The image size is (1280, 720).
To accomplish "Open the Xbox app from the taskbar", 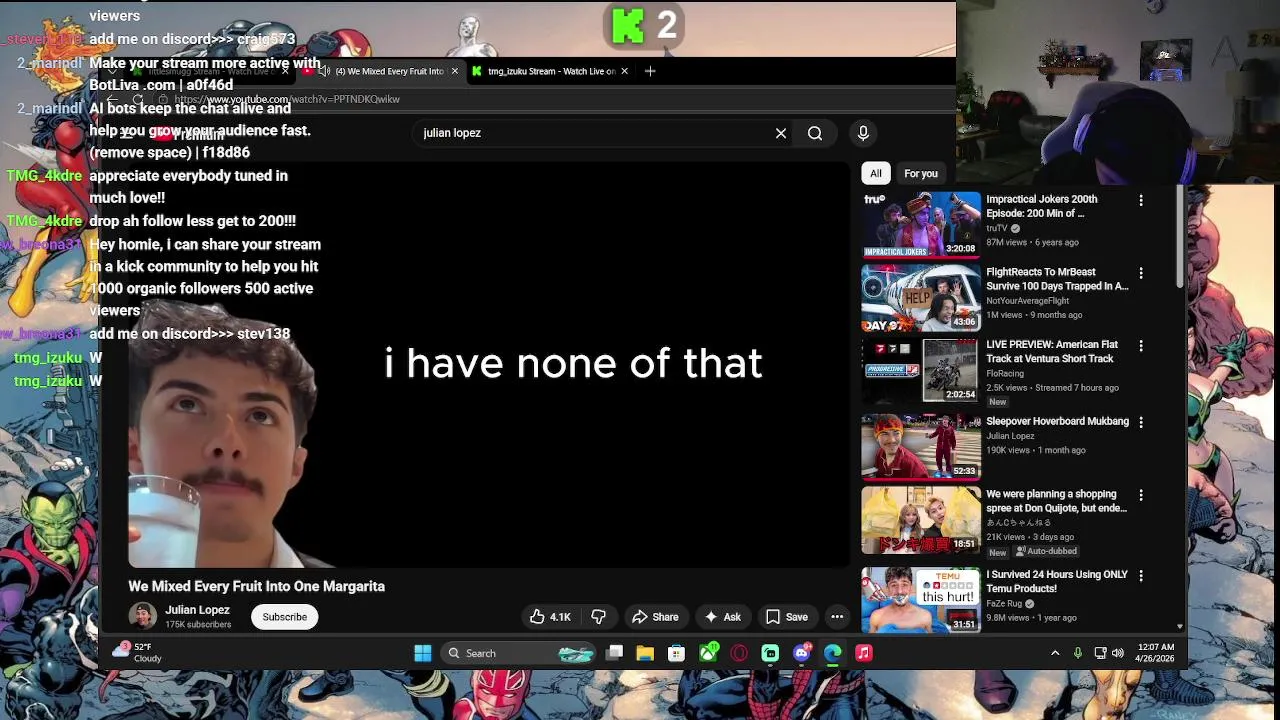I will (708, 653).
